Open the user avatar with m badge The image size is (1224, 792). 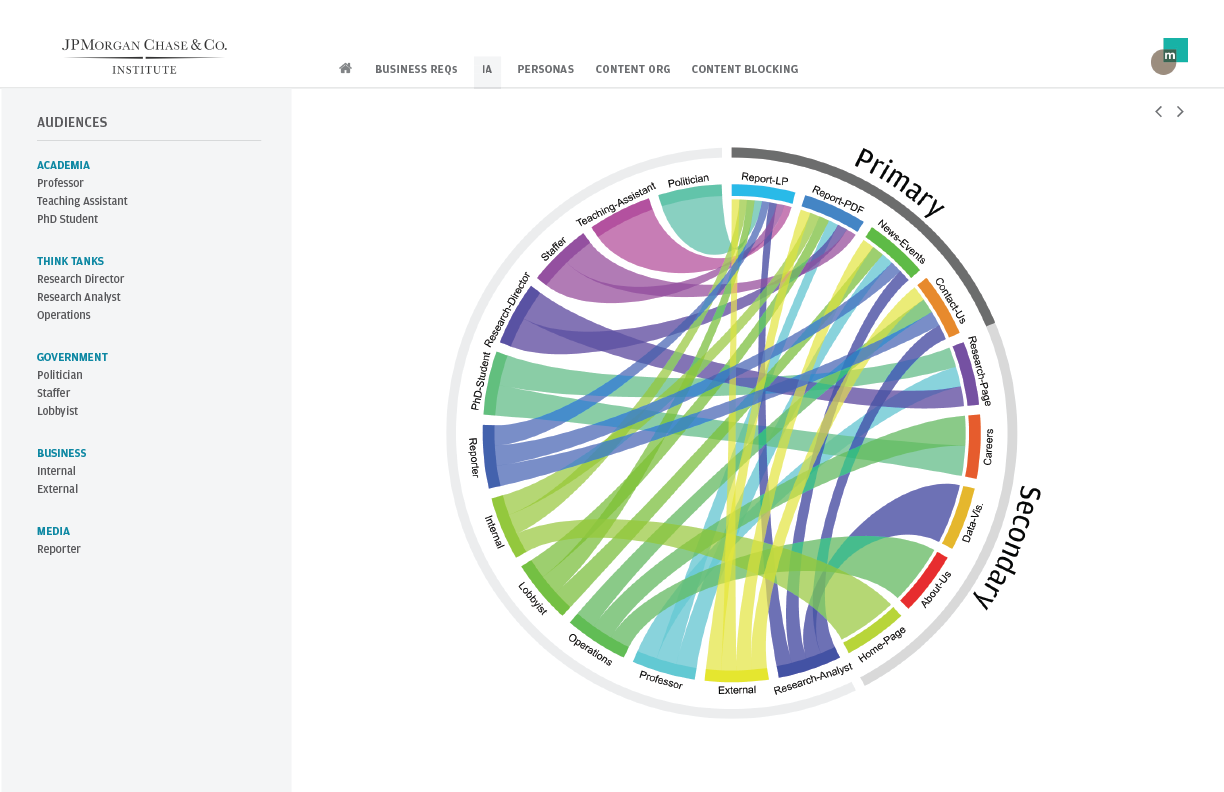(1168, 57)
